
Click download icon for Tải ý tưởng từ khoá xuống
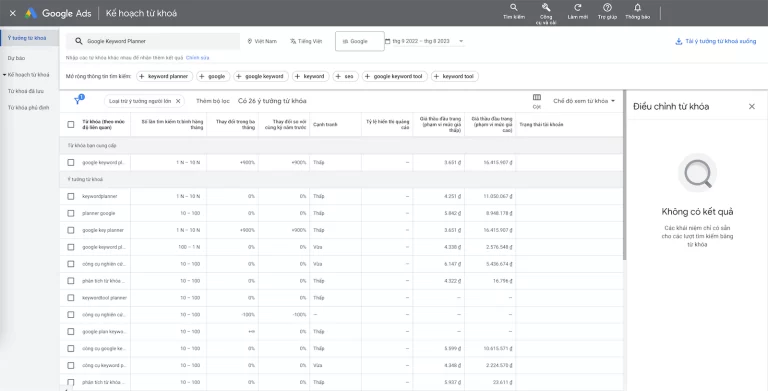[678, 41]
